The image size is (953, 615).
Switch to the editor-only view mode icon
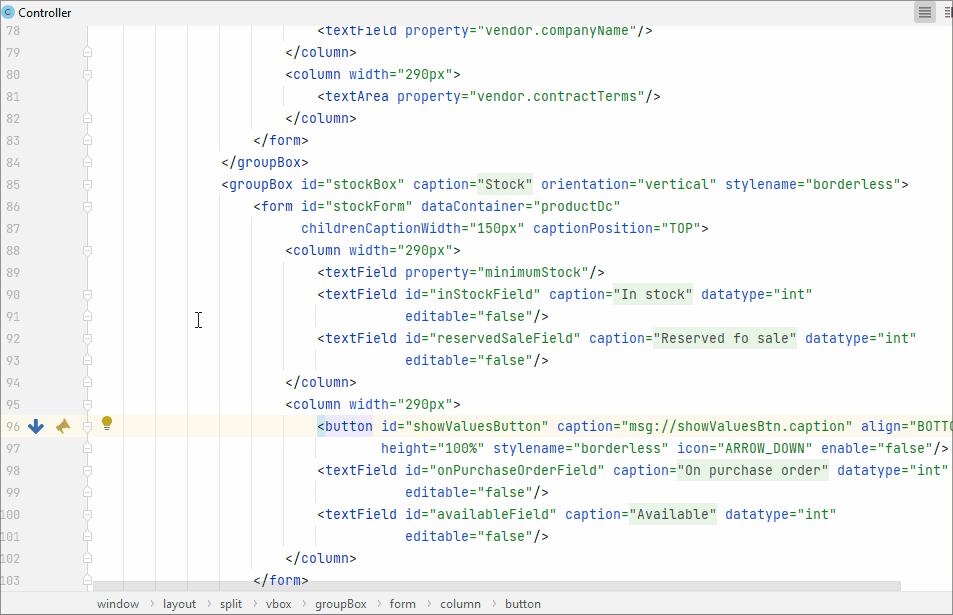tap(925, 12)
